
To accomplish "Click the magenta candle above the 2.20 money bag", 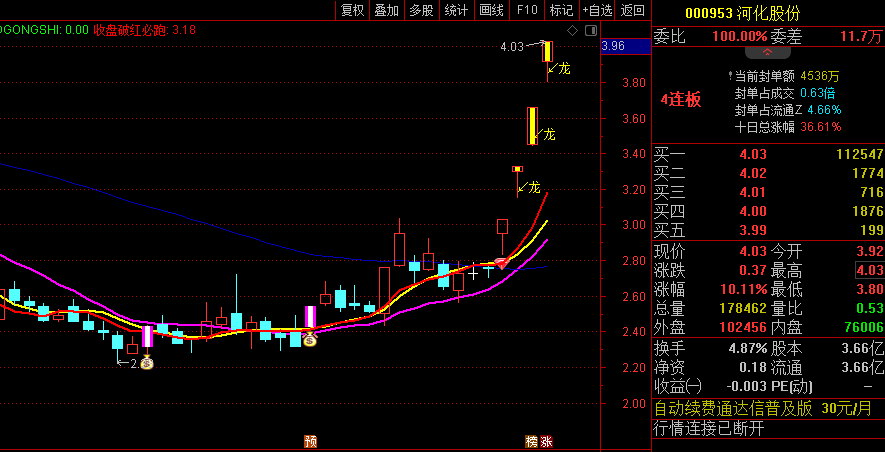I will click(x=147, y=336).
